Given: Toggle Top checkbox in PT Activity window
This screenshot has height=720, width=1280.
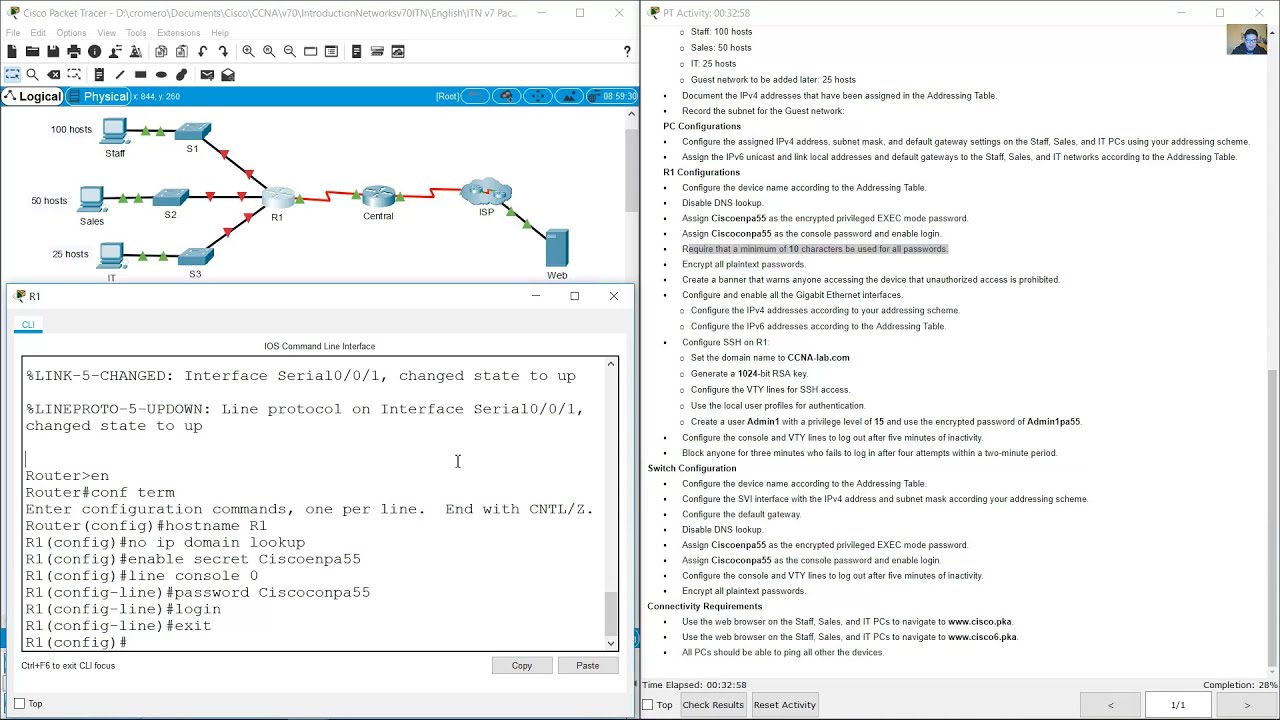Looking at the screenshot, I should click(648, 705).
